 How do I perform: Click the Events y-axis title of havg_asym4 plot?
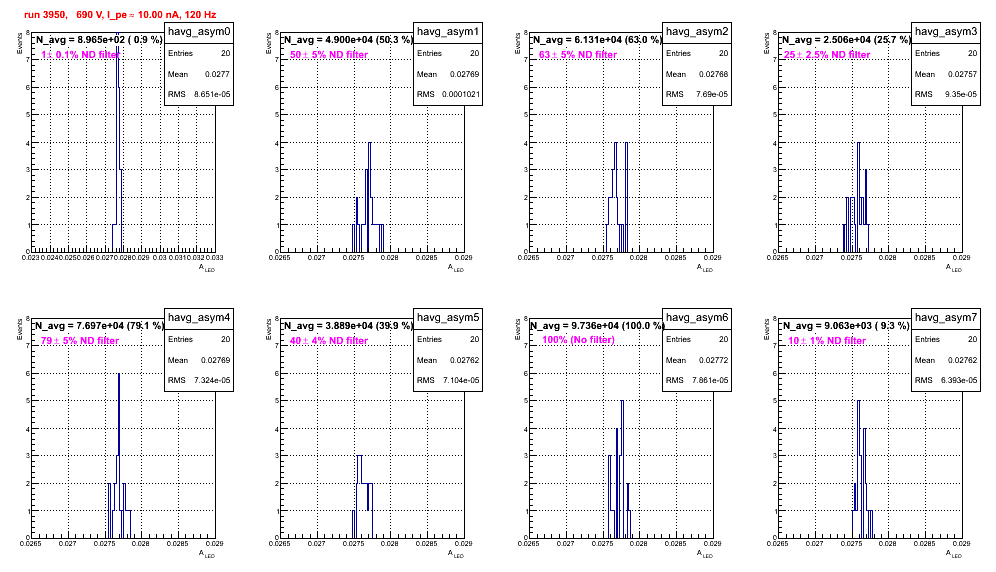(20, 329)
